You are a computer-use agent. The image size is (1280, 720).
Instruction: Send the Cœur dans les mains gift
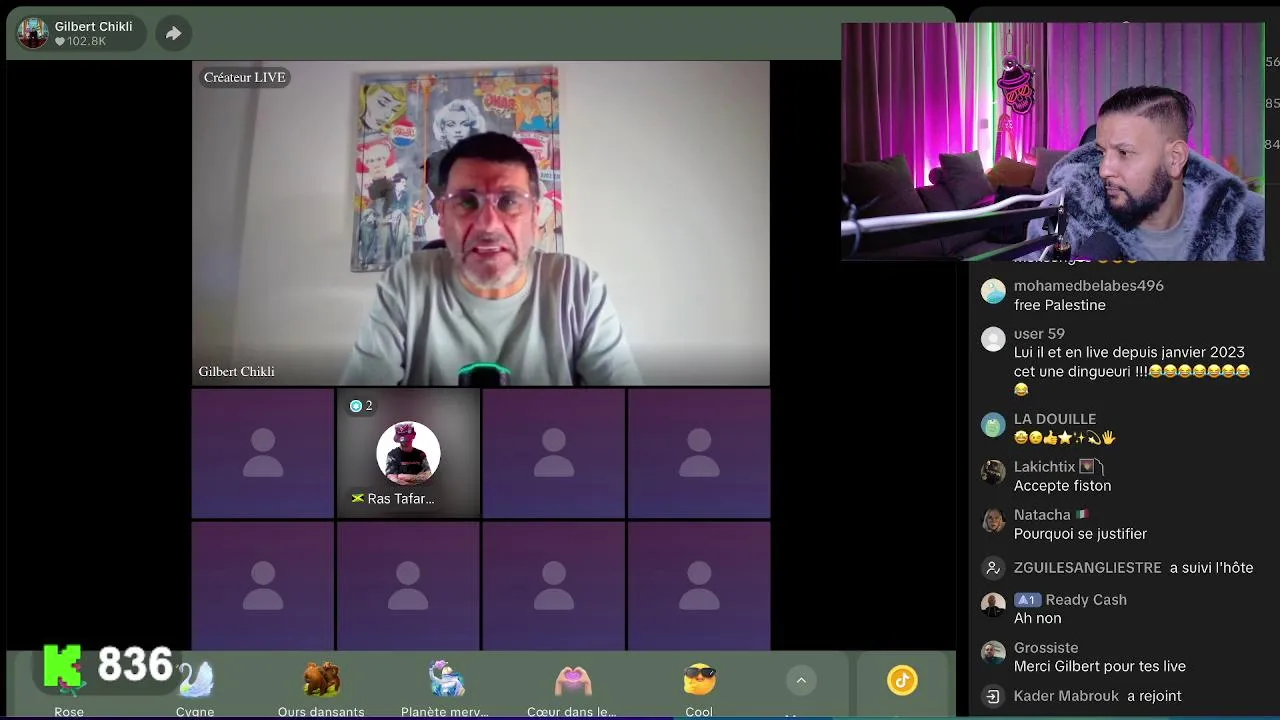pyautogui.click(x=572, y=688)
